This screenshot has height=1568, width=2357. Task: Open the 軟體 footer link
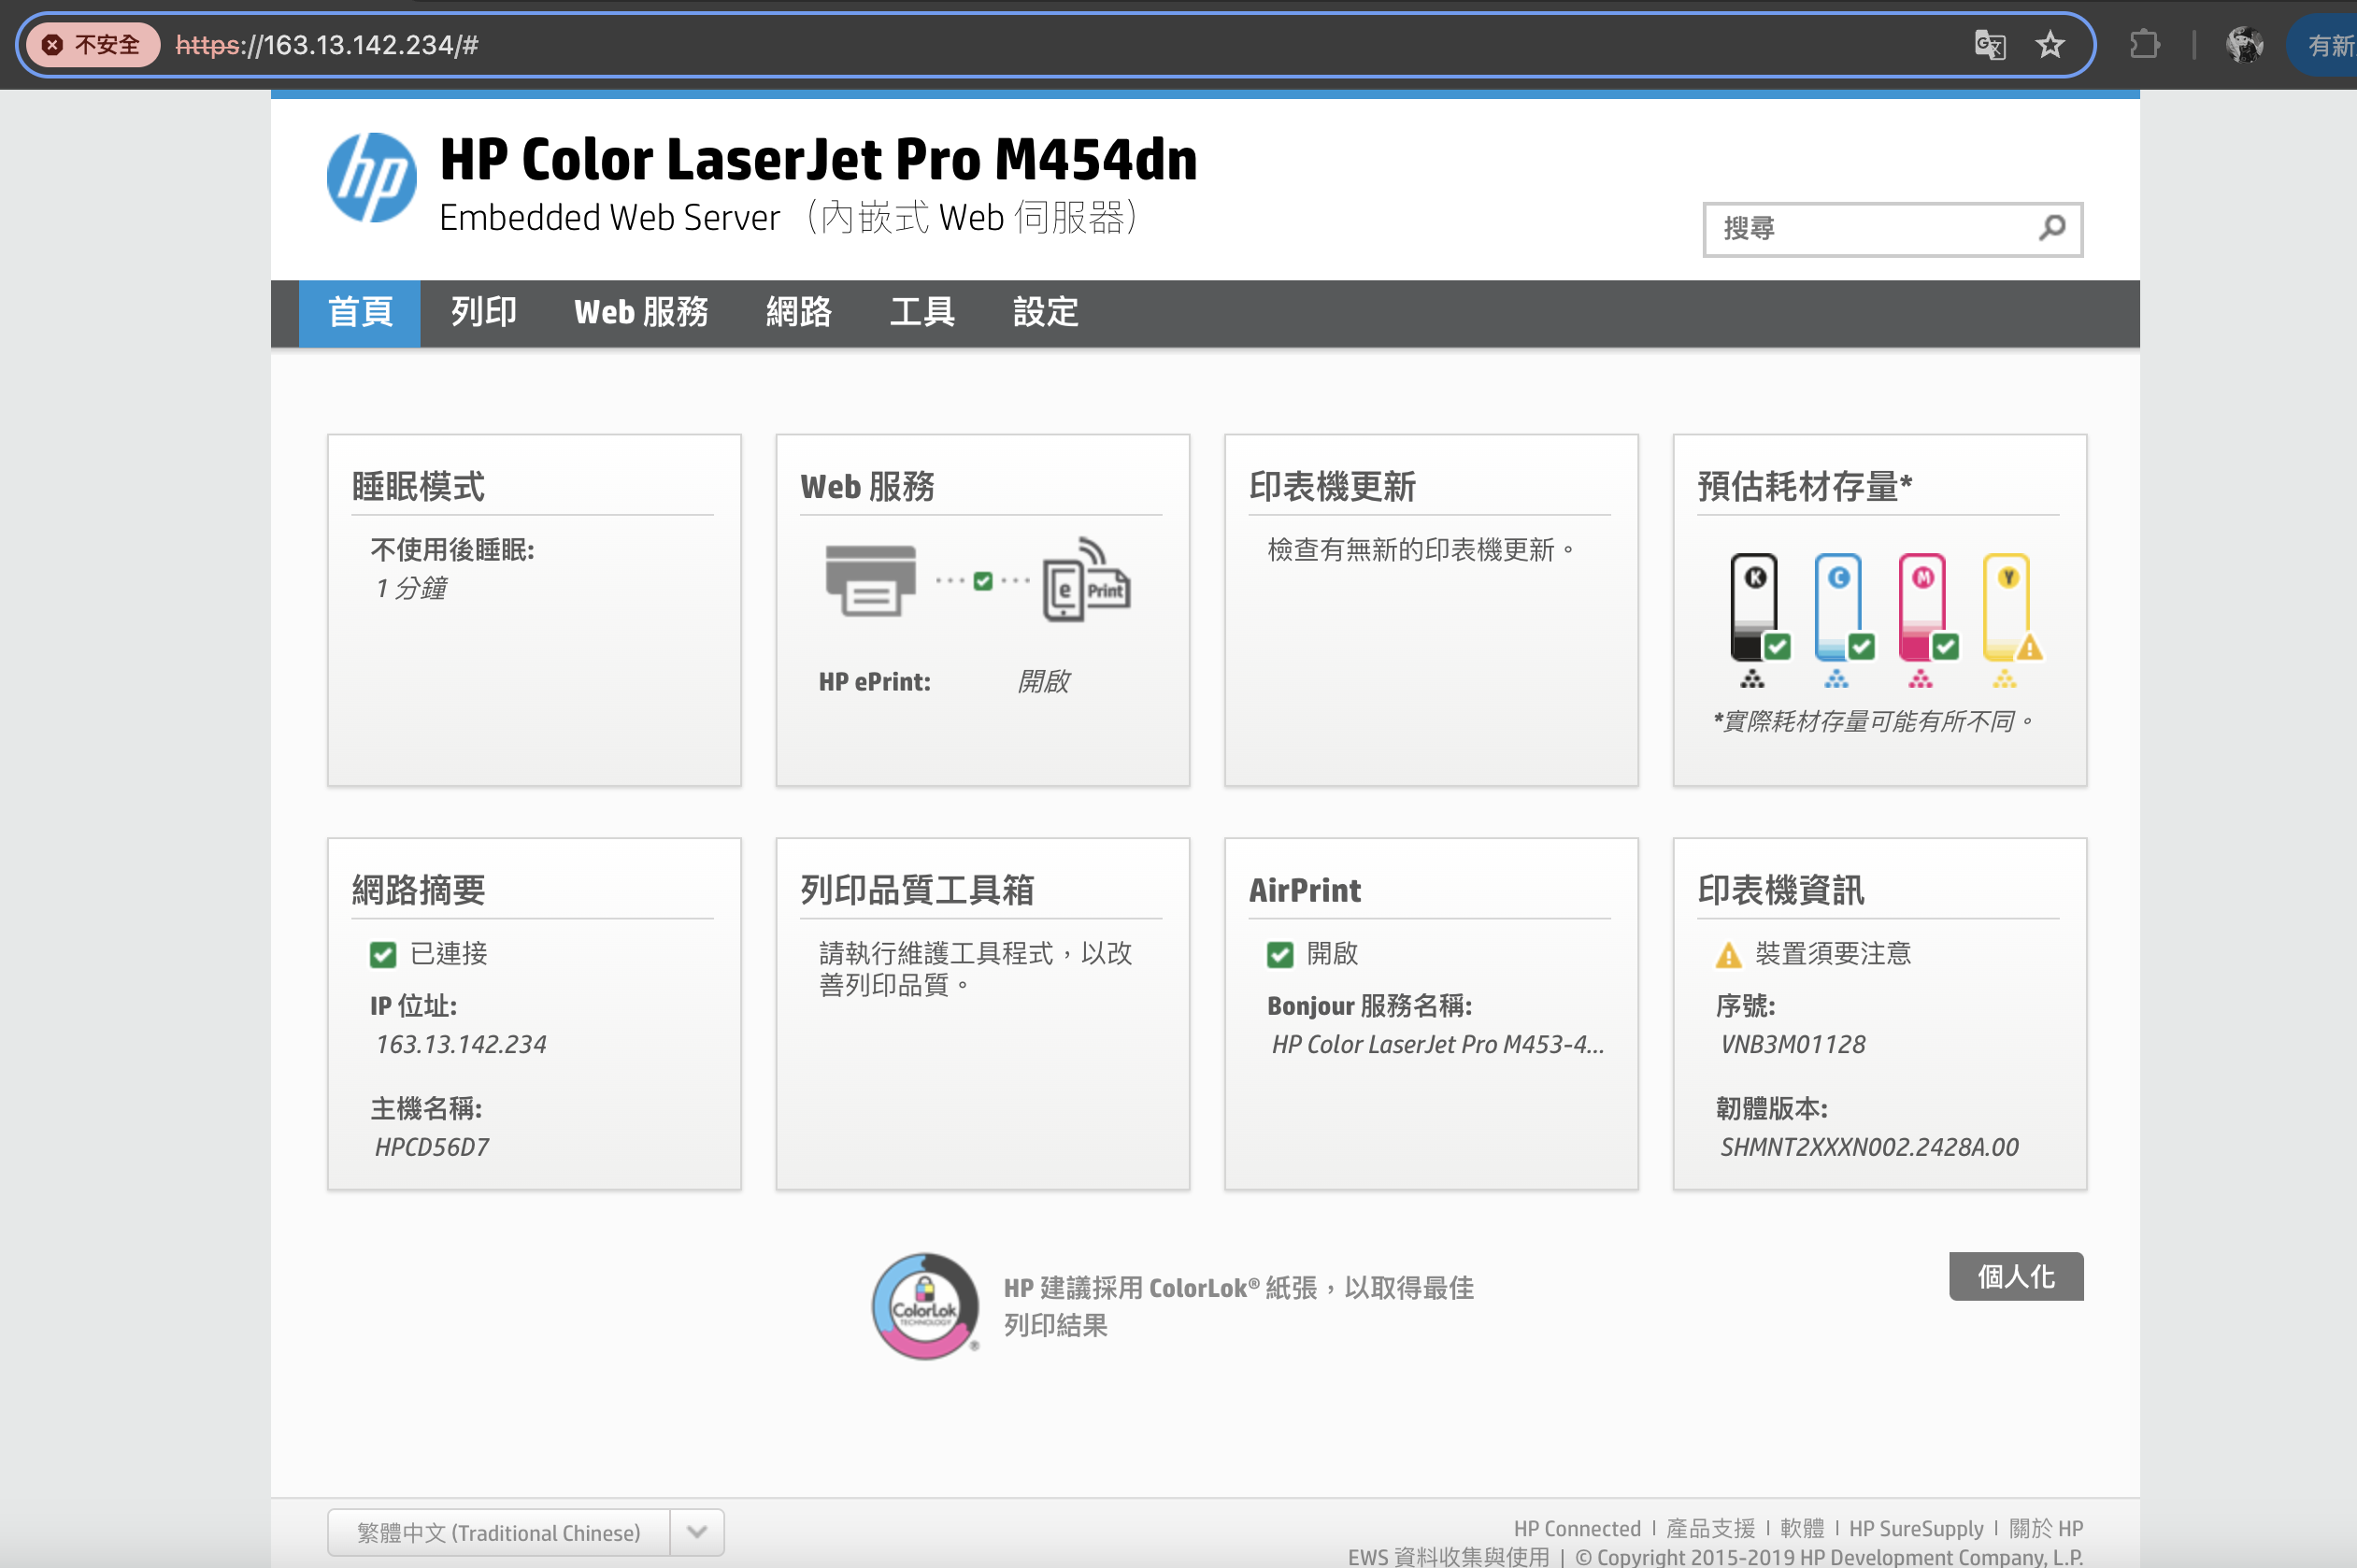tap(1802, 1528)
